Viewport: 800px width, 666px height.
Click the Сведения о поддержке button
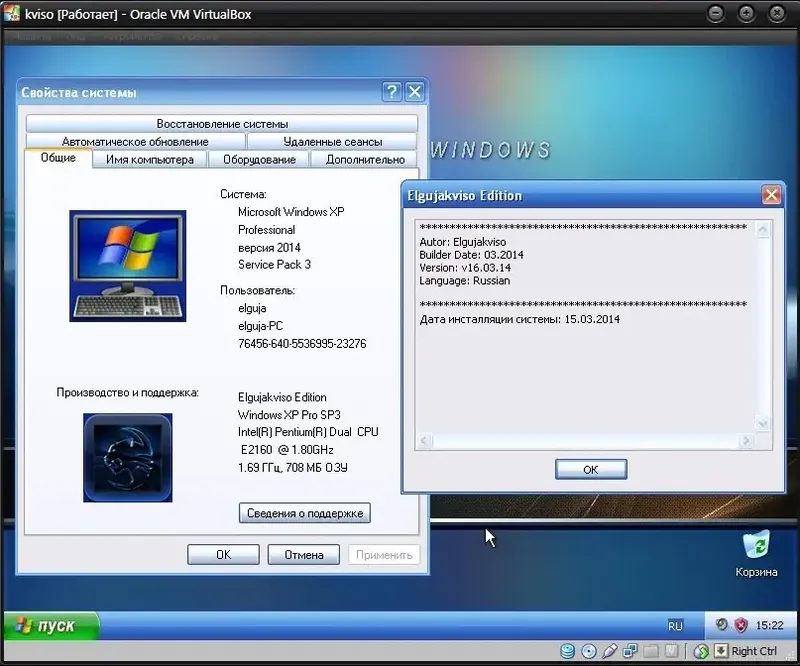click(305, 513)
